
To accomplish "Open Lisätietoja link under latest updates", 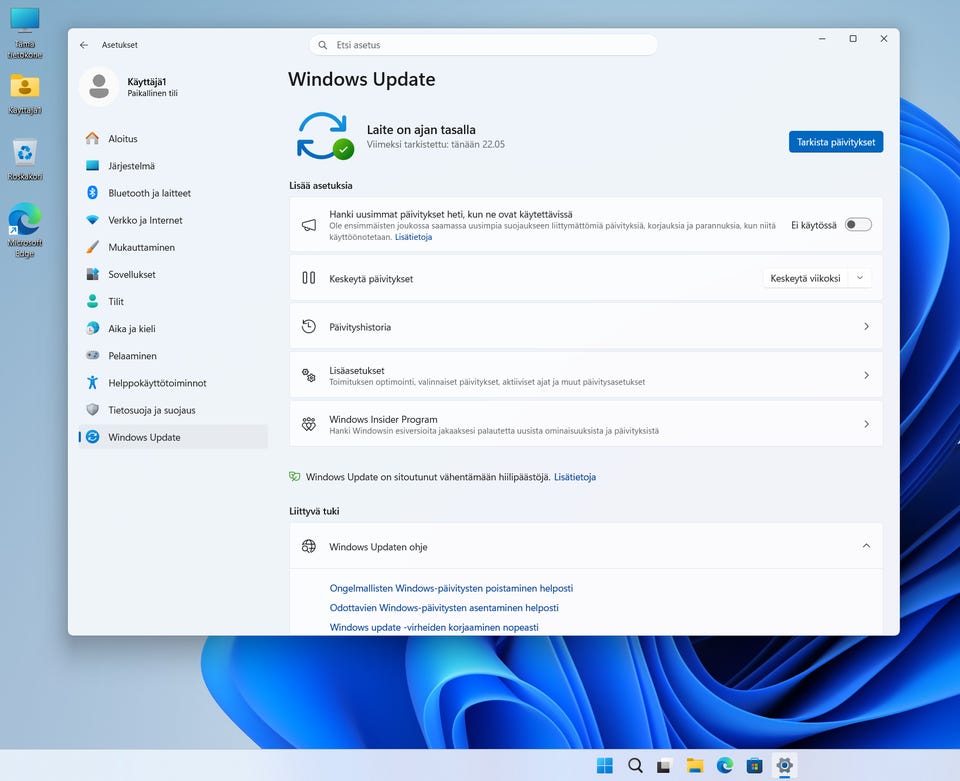I will point(413,237).
